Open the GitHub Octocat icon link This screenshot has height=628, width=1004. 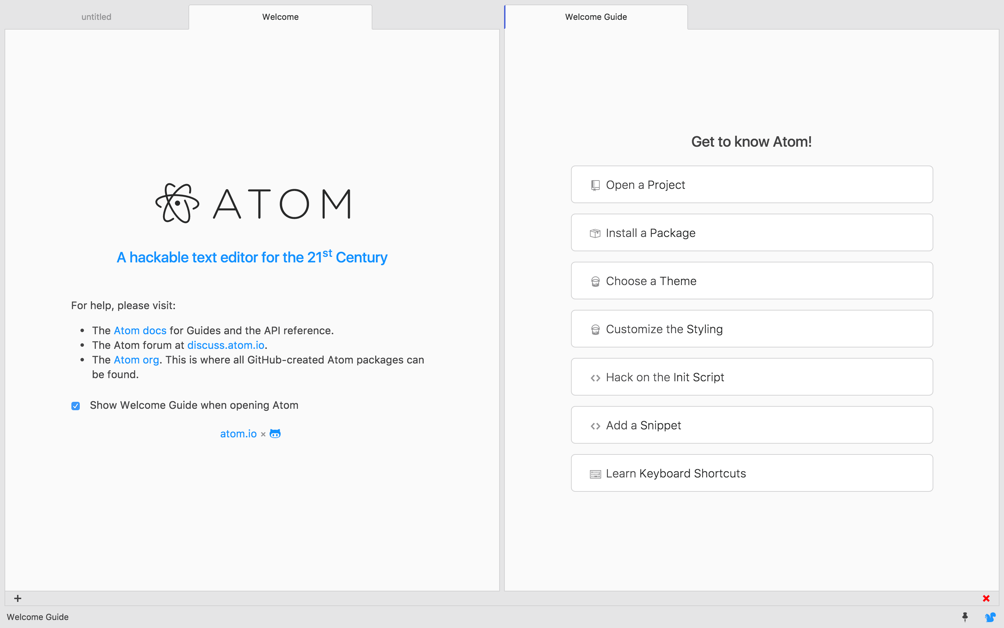(x=275, y=433)
